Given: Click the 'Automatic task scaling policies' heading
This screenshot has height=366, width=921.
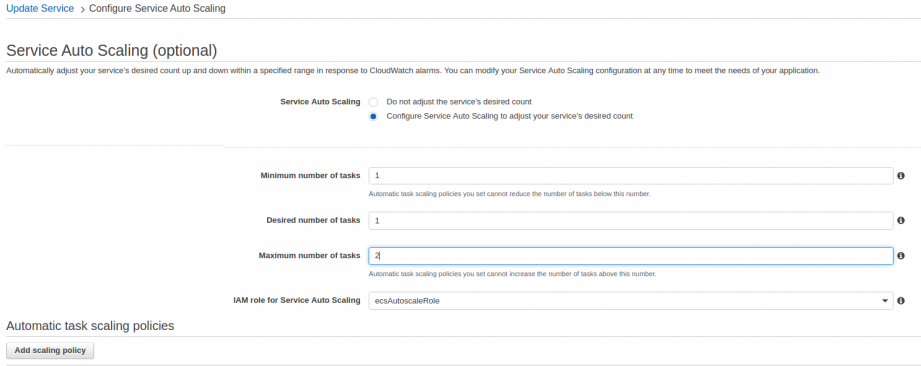Looking at the screenshot, I should pyautogui.click(x=90, y=325).
